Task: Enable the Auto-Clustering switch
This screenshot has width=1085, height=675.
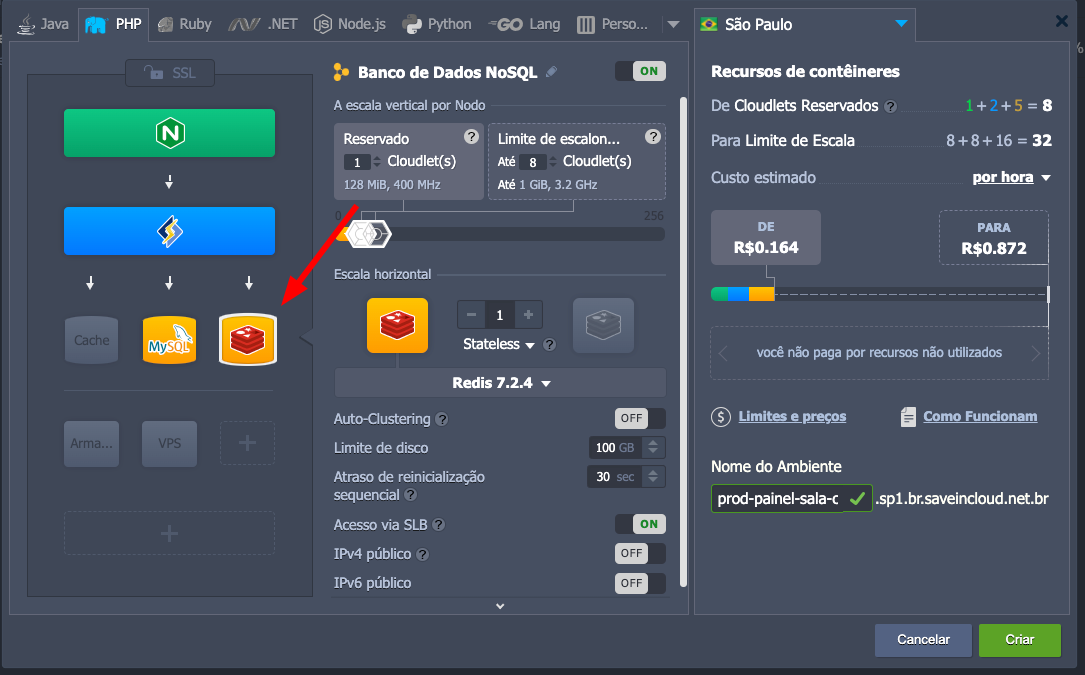Action: coord(640,419)
